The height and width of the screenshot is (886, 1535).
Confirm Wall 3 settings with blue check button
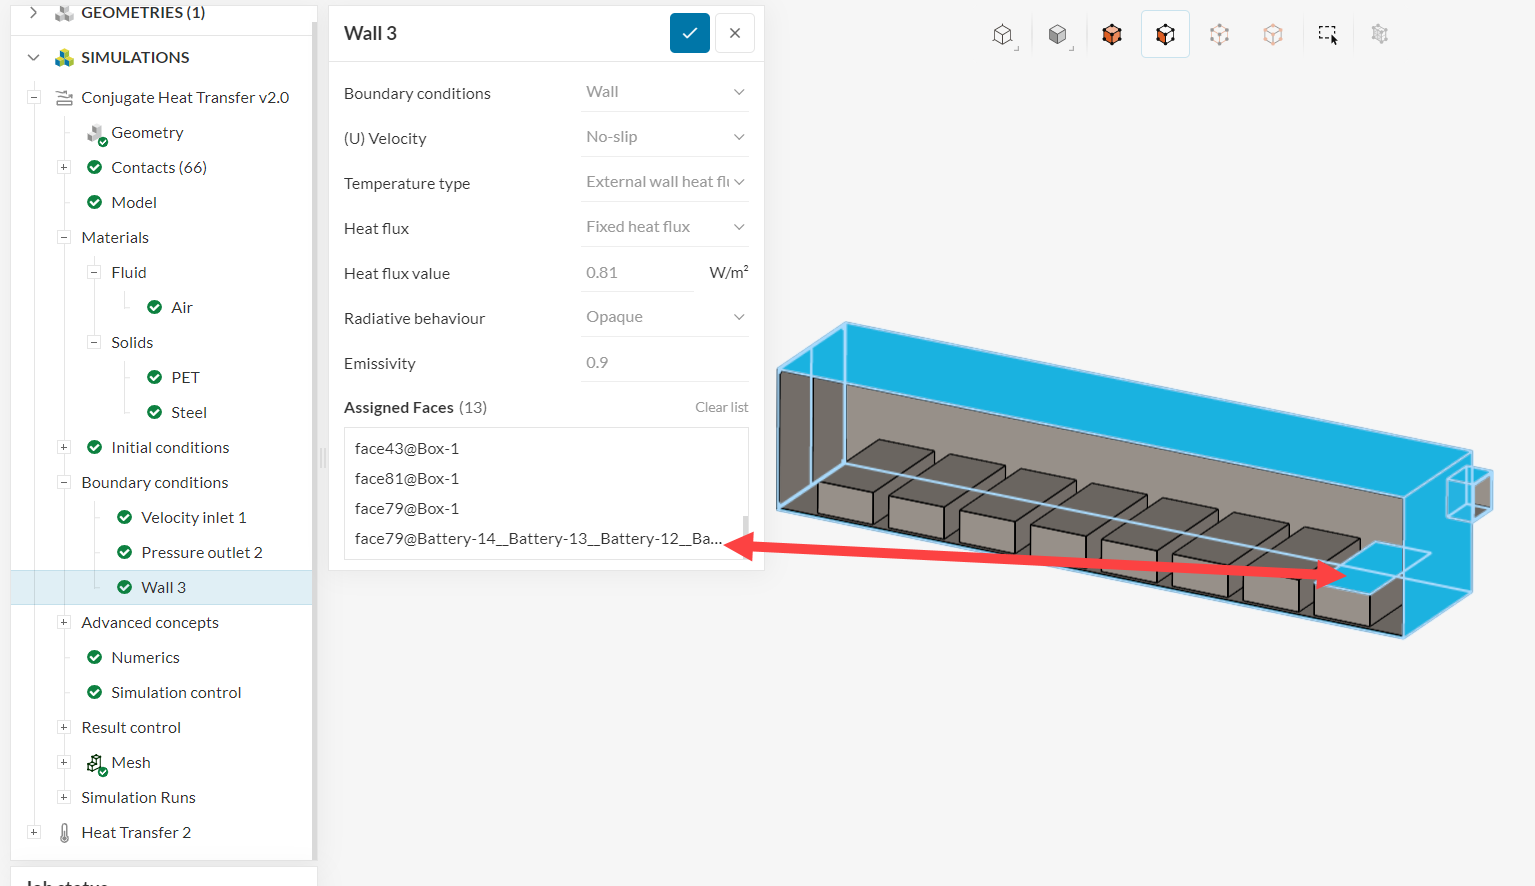(x=689, y=33)
